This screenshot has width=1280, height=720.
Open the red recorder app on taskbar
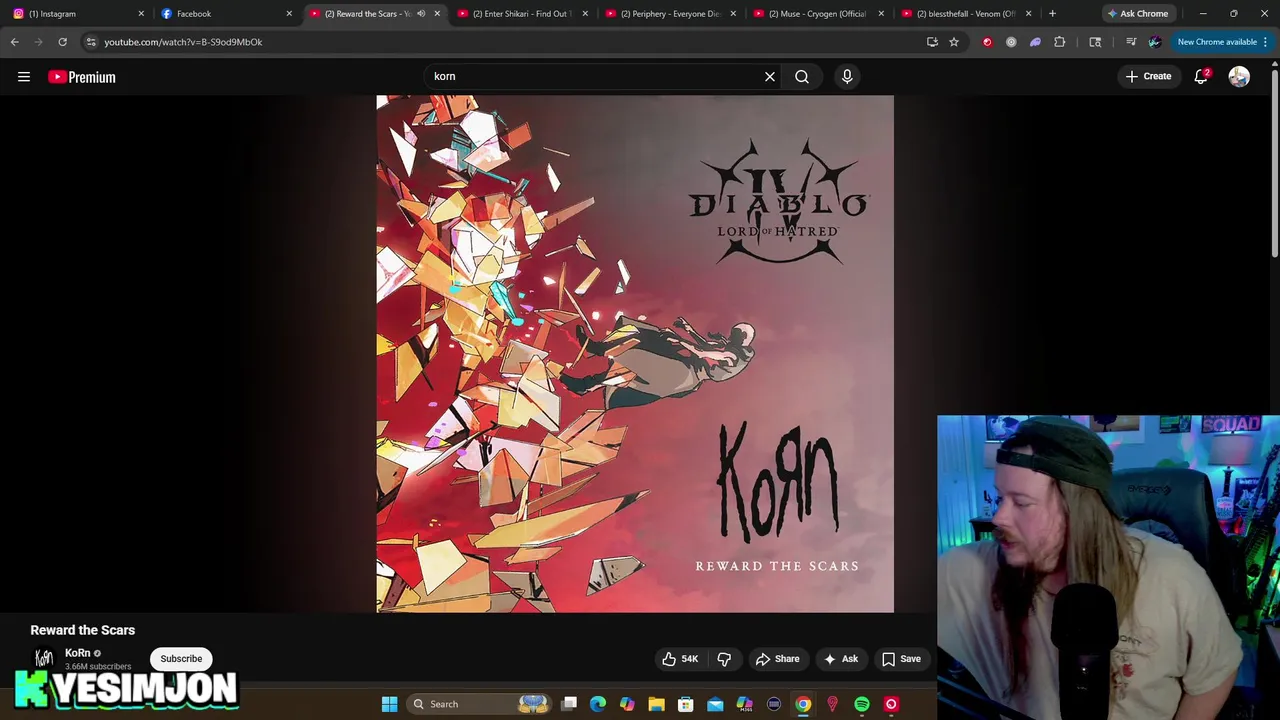pos(891,704)
